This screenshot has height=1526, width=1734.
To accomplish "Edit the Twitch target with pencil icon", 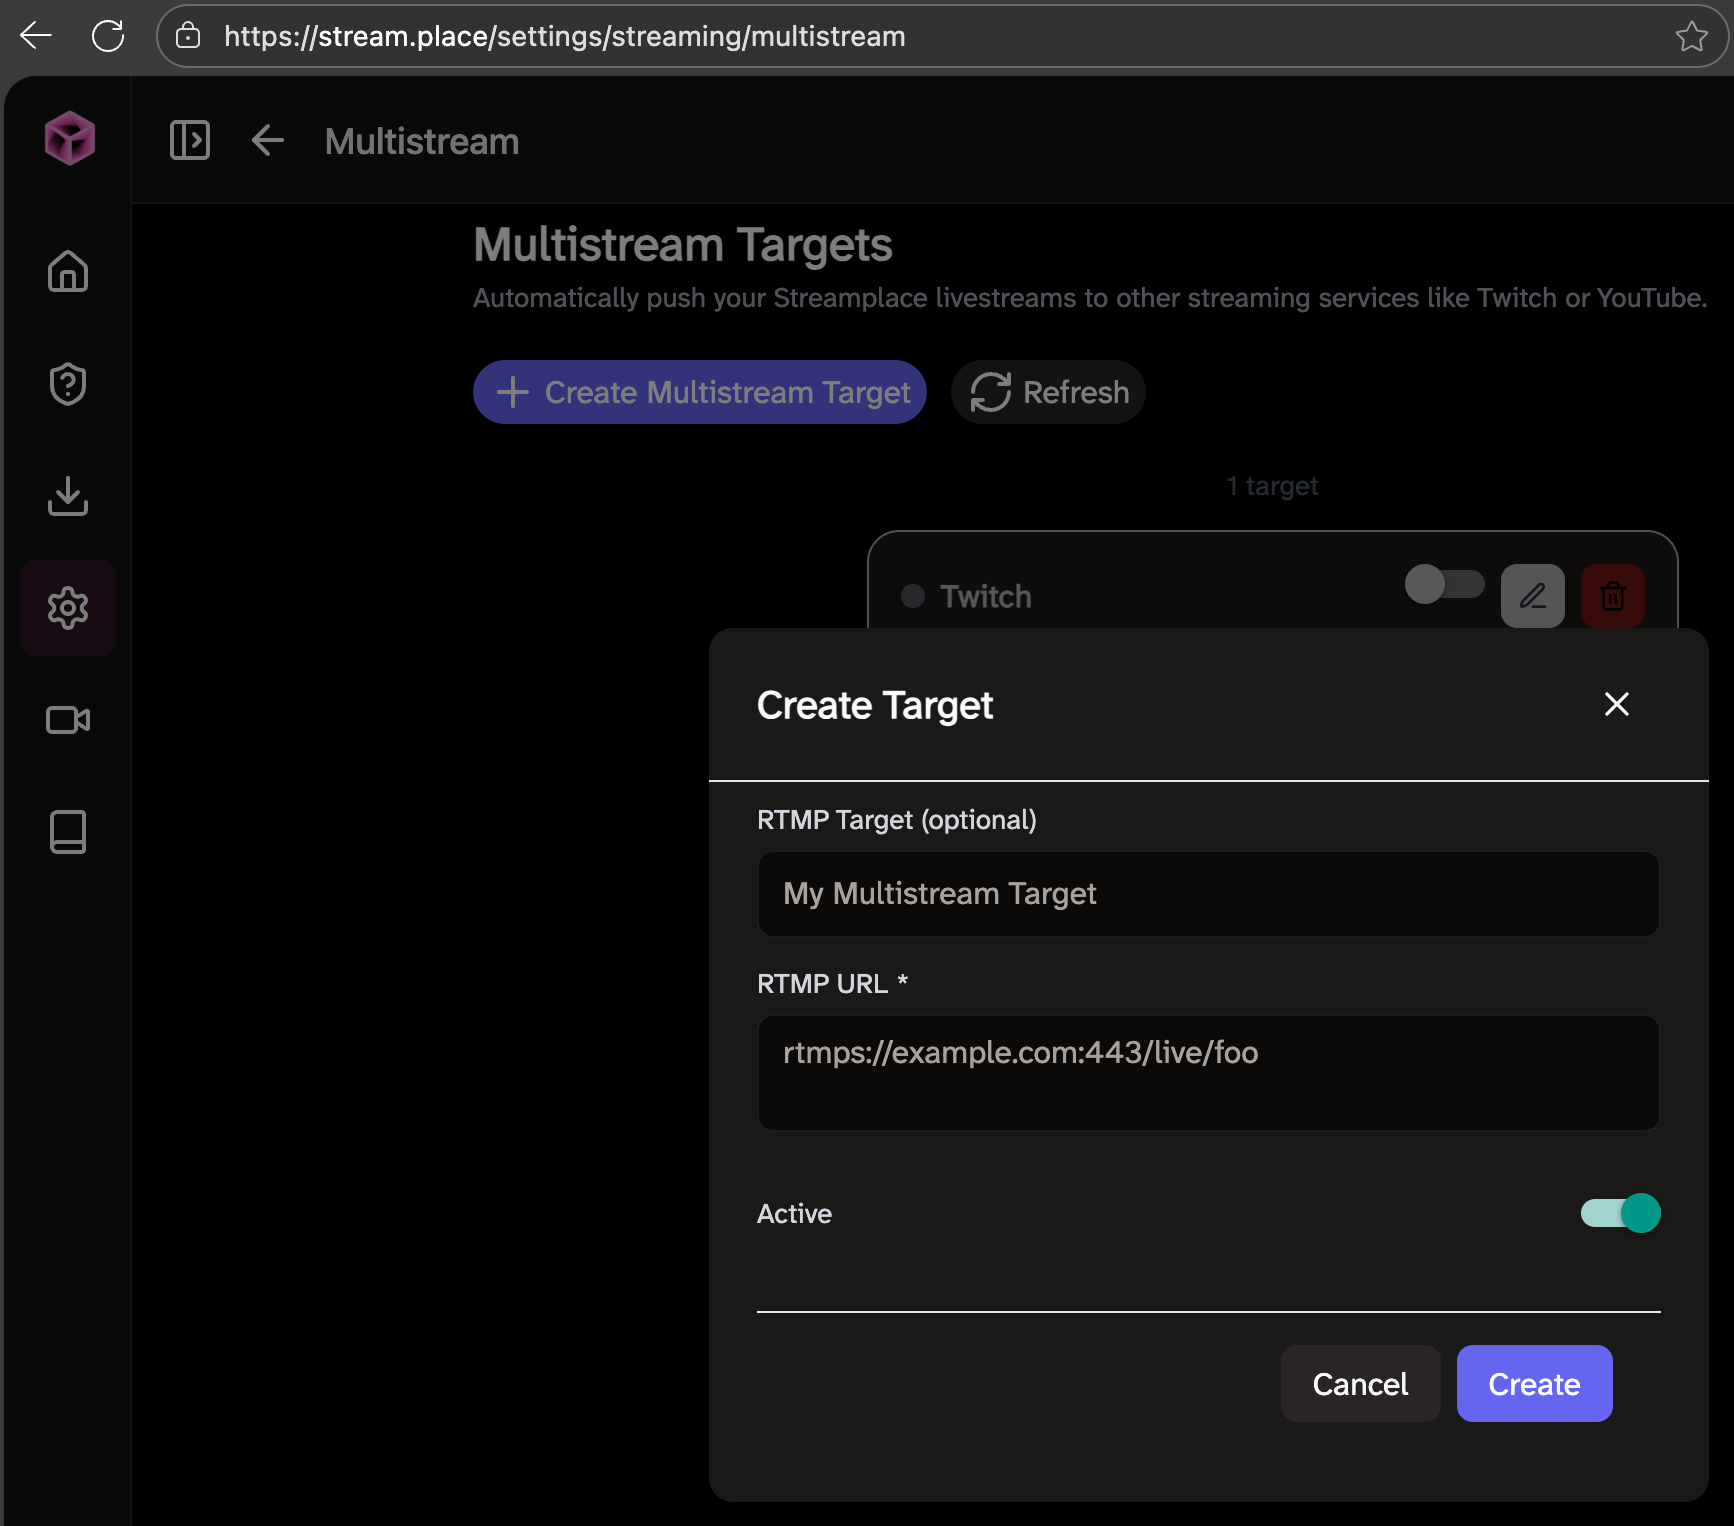I will (1532, 596).
